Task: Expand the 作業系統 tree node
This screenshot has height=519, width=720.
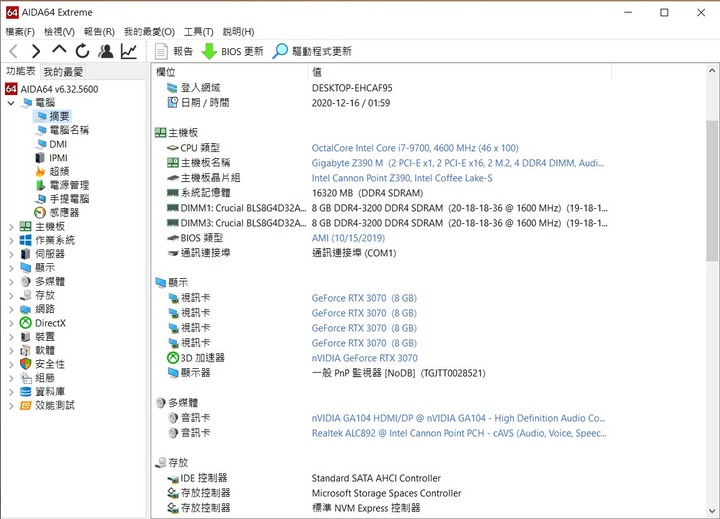Action: (11, 240)
